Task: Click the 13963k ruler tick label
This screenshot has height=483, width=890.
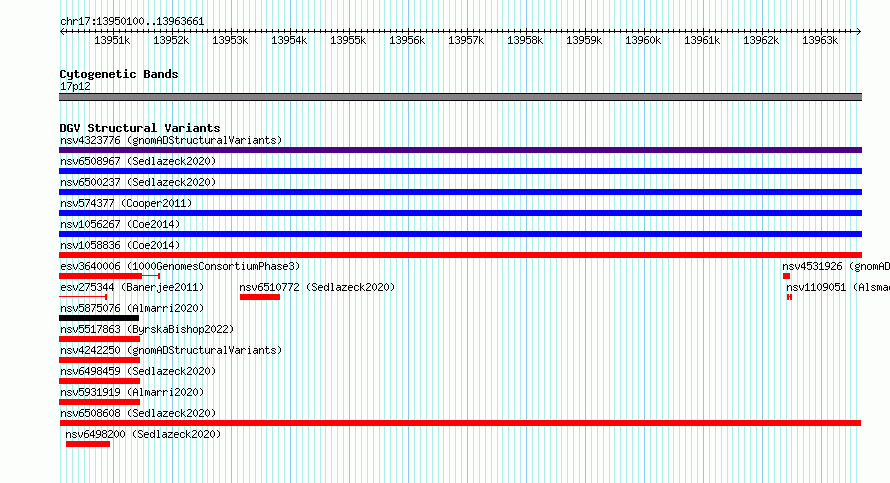Action: click(x=820, y=40)
